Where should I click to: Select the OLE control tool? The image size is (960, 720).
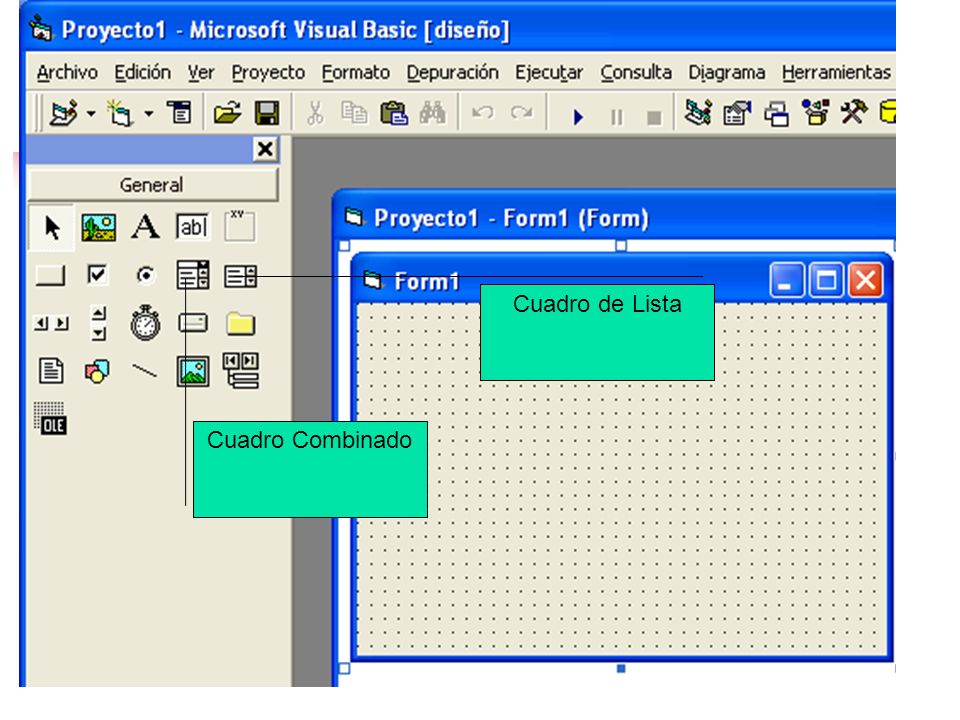pos(50,419)
